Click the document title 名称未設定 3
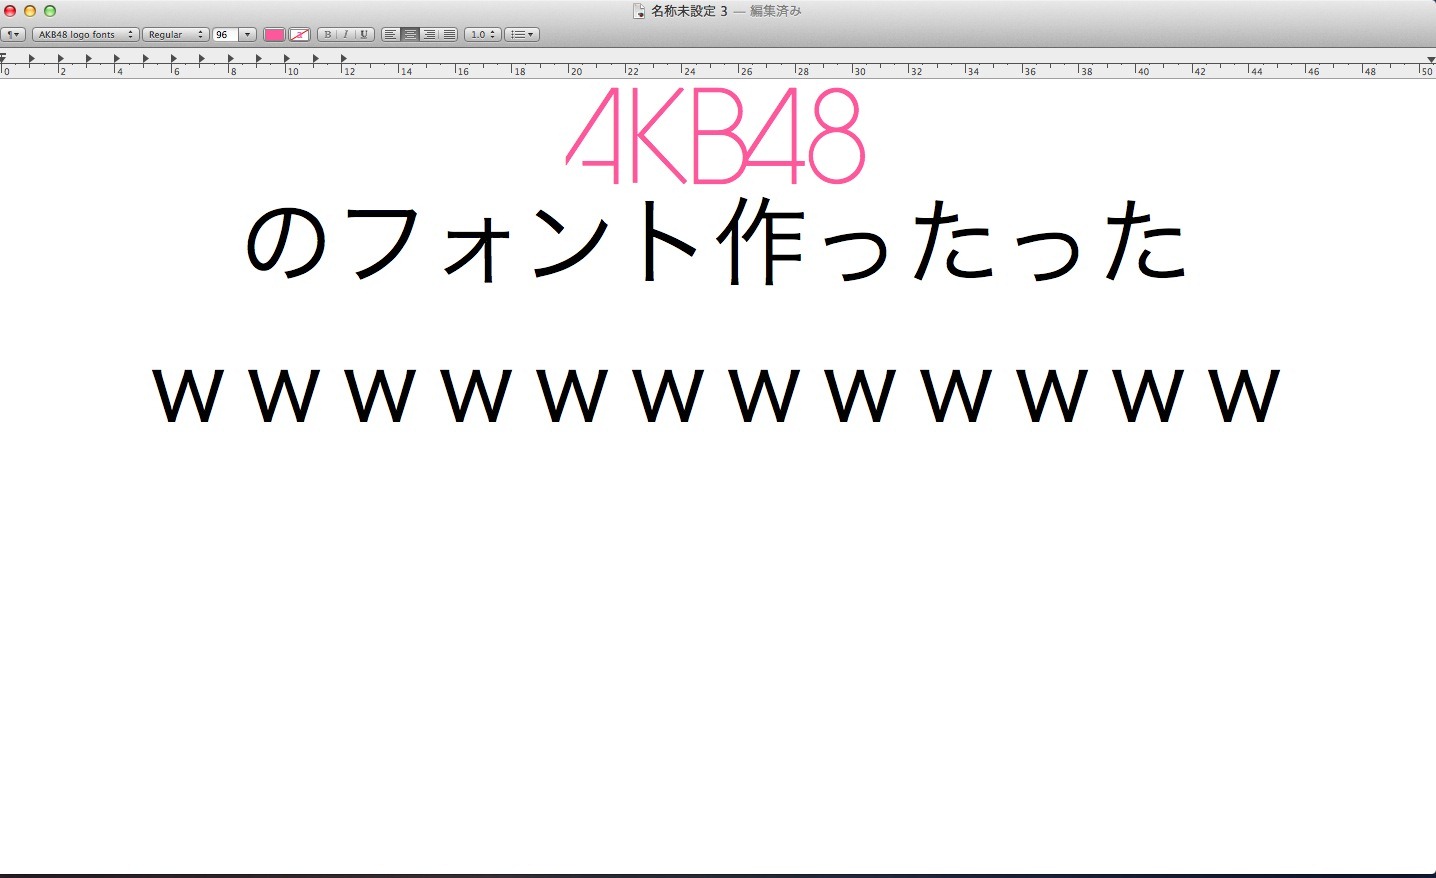The width and height of the screenshot is (1436, 878). (689, 11)
